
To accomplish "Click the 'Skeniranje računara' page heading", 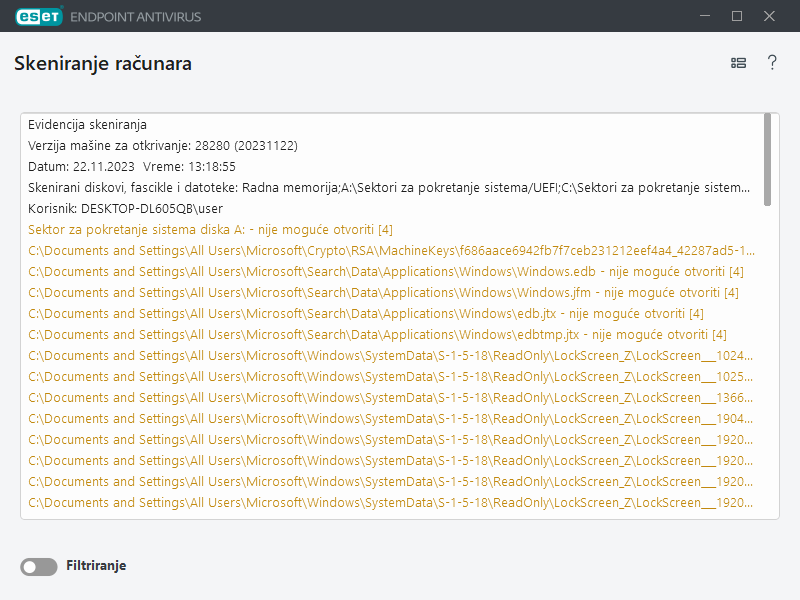I will click(x=103, y=64).
